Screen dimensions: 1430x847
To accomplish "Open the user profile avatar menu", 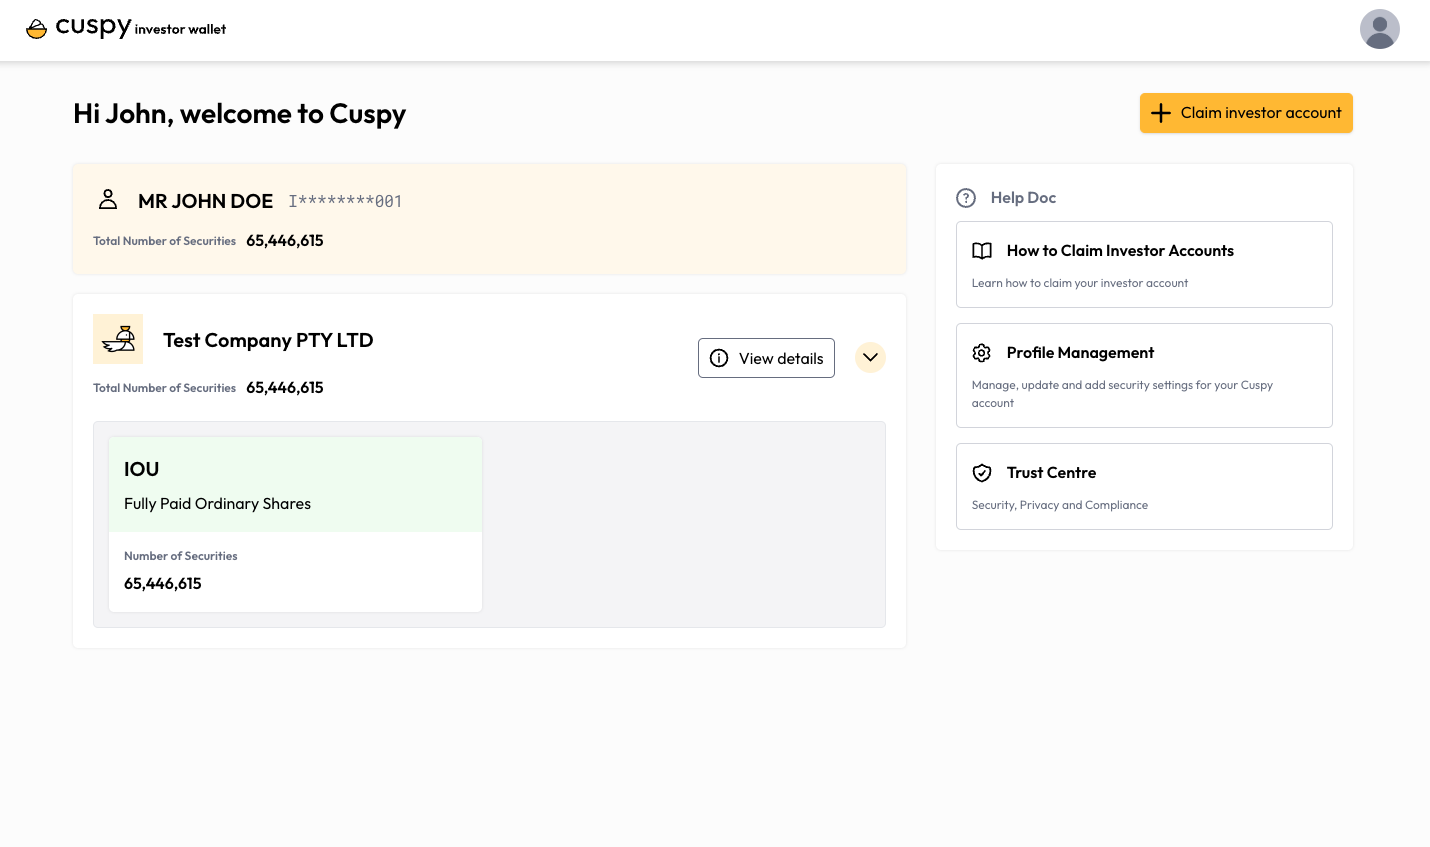I will 1379,29.
